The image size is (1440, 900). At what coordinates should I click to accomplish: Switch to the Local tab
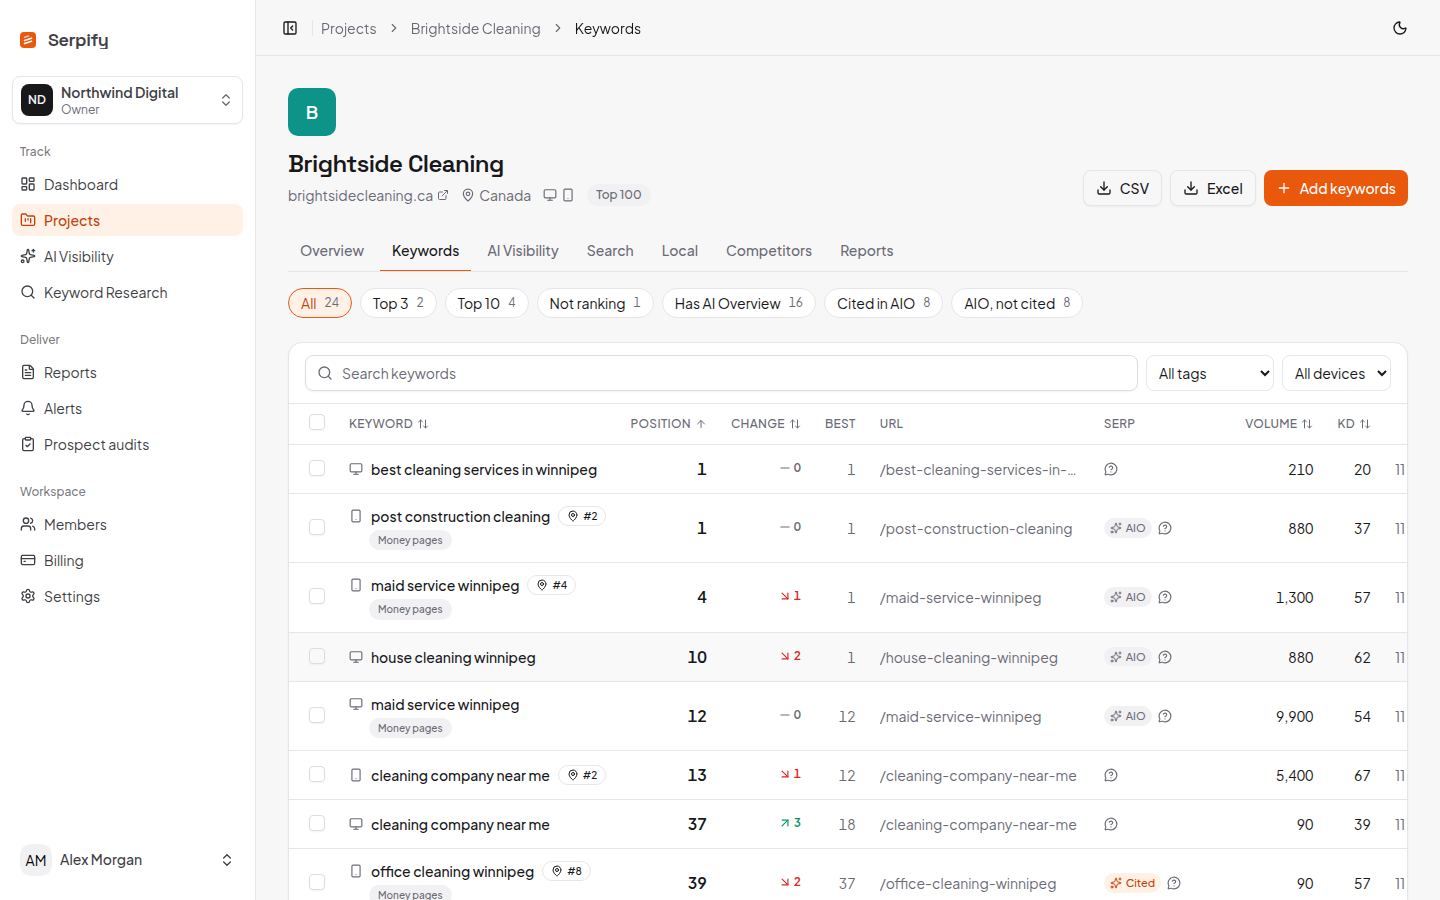680,251
